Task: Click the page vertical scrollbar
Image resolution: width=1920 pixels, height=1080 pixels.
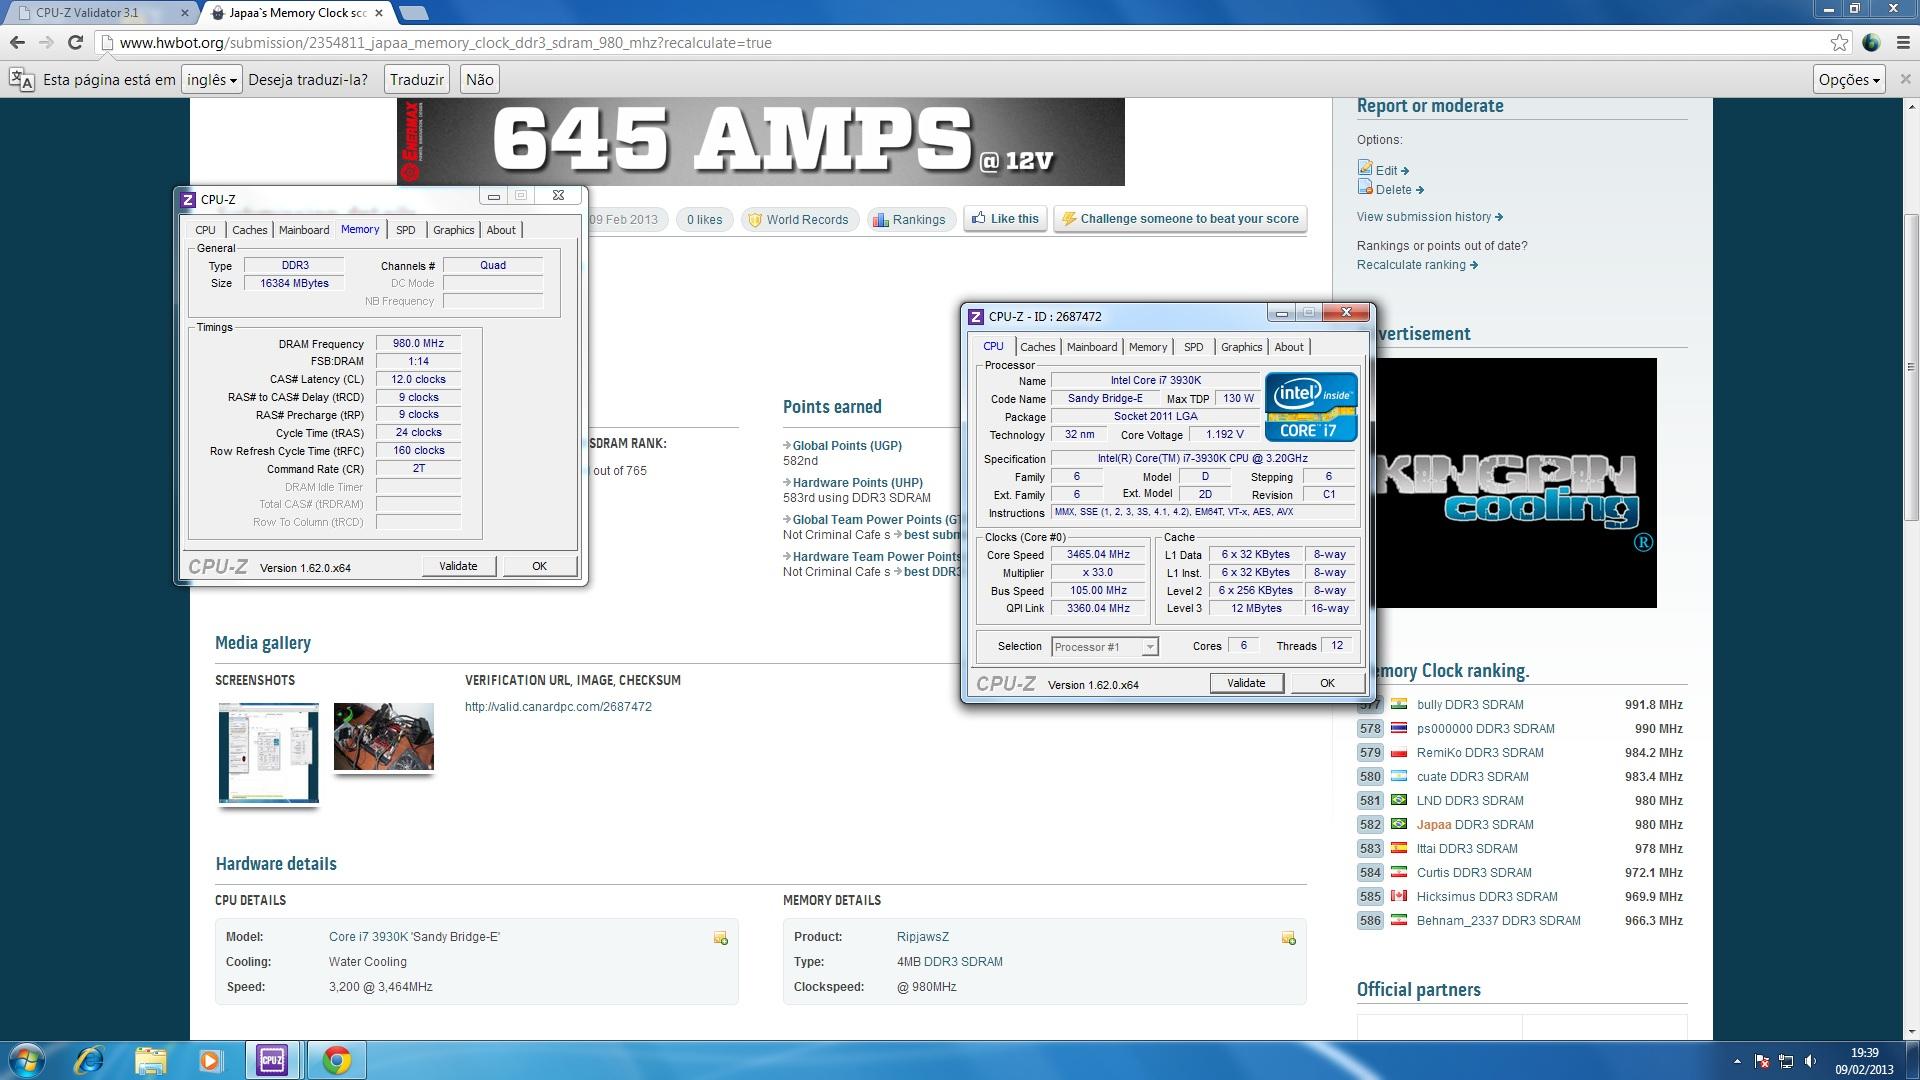Action: pos(1911,369)
